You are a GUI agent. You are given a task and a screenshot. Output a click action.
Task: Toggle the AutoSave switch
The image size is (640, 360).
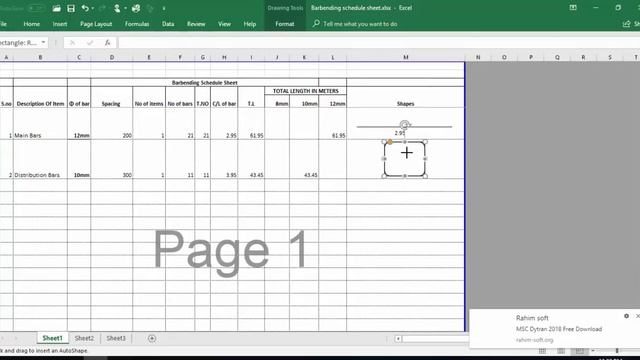pos(36,8)
